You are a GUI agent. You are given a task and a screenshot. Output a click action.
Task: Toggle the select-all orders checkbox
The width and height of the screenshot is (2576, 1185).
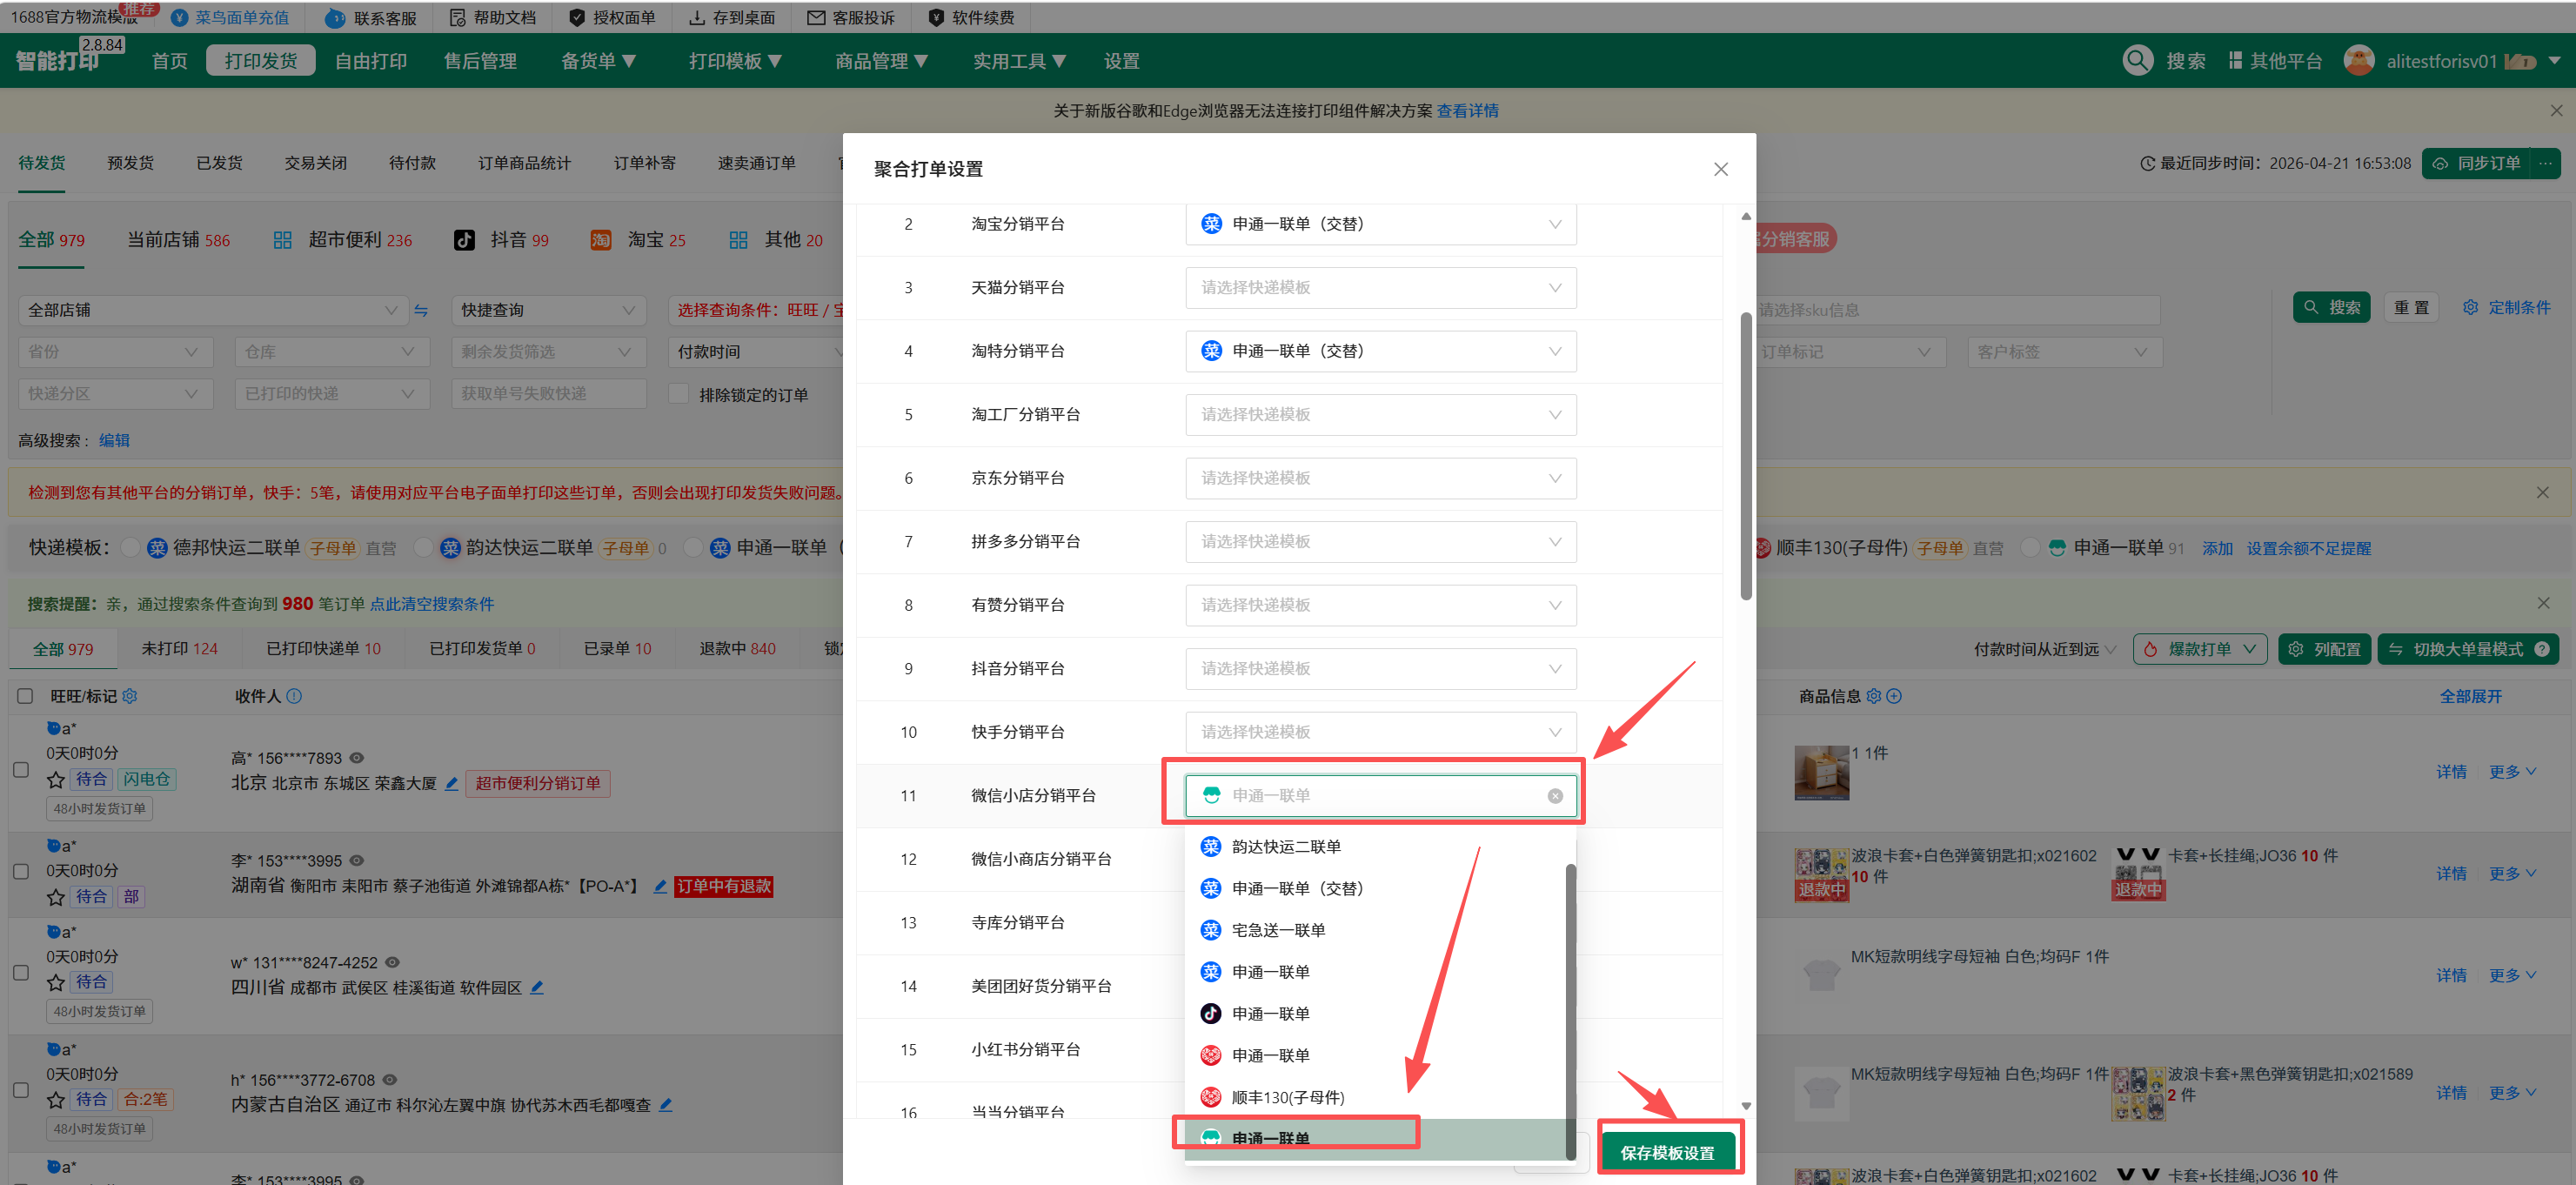25,696
